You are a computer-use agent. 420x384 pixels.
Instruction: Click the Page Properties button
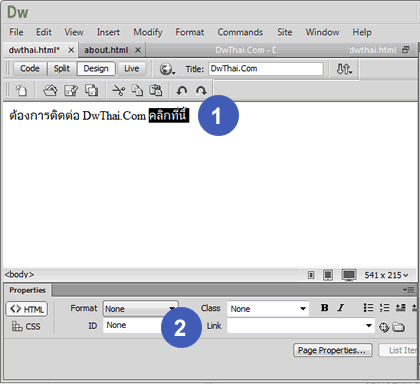(332, 350)
